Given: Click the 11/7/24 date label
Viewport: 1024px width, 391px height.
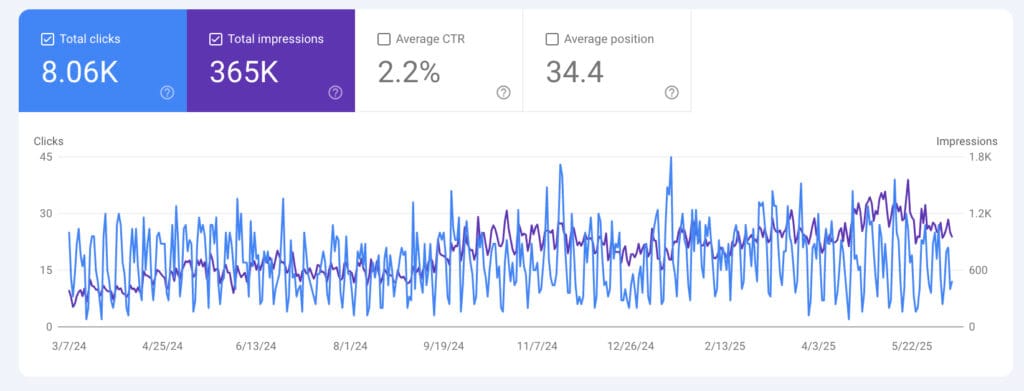Looking at the screenshot, I should point(537,347).
